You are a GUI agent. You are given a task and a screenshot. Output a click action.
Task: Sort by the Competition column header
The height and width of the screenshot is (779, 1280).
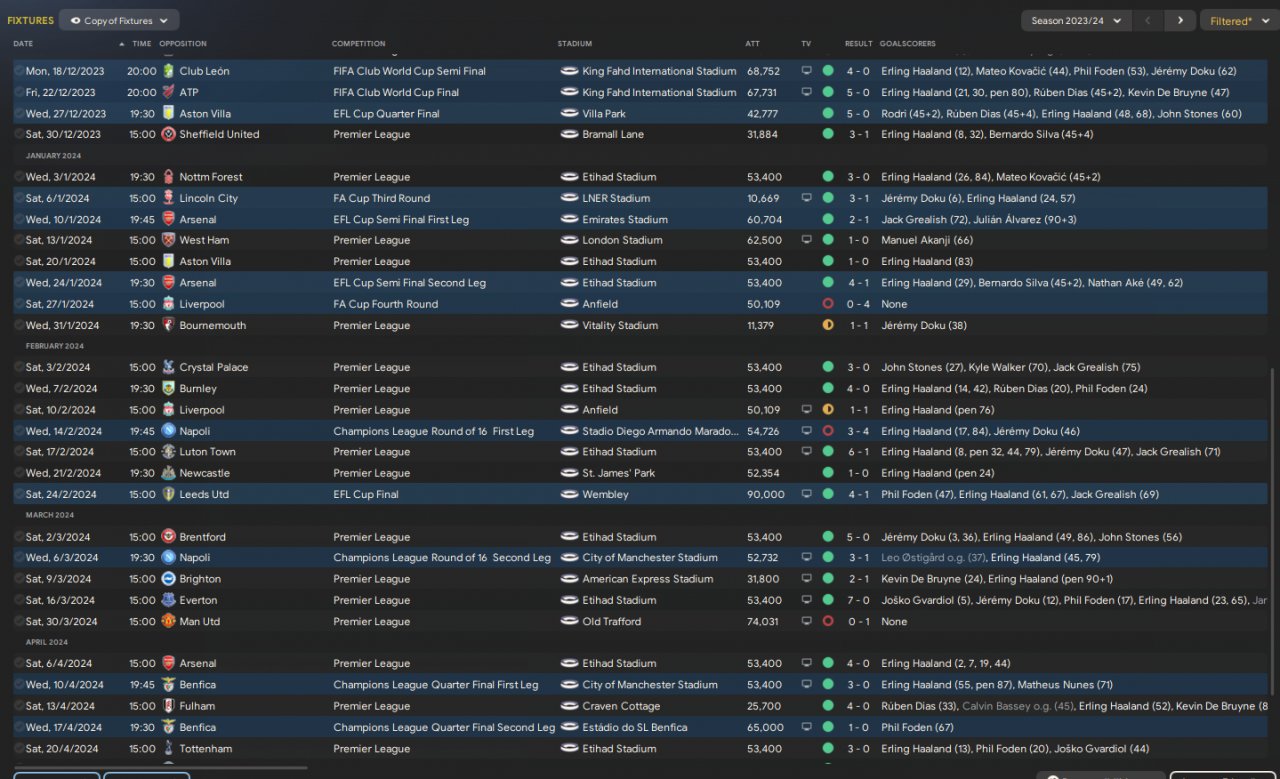tap(359, 44)
